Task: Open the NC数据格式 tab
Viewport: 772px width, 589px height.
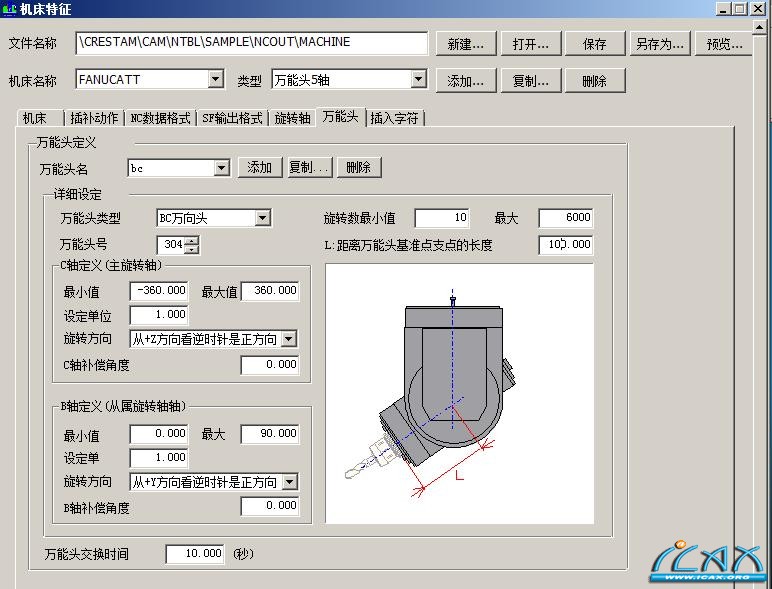Action: 160,118
